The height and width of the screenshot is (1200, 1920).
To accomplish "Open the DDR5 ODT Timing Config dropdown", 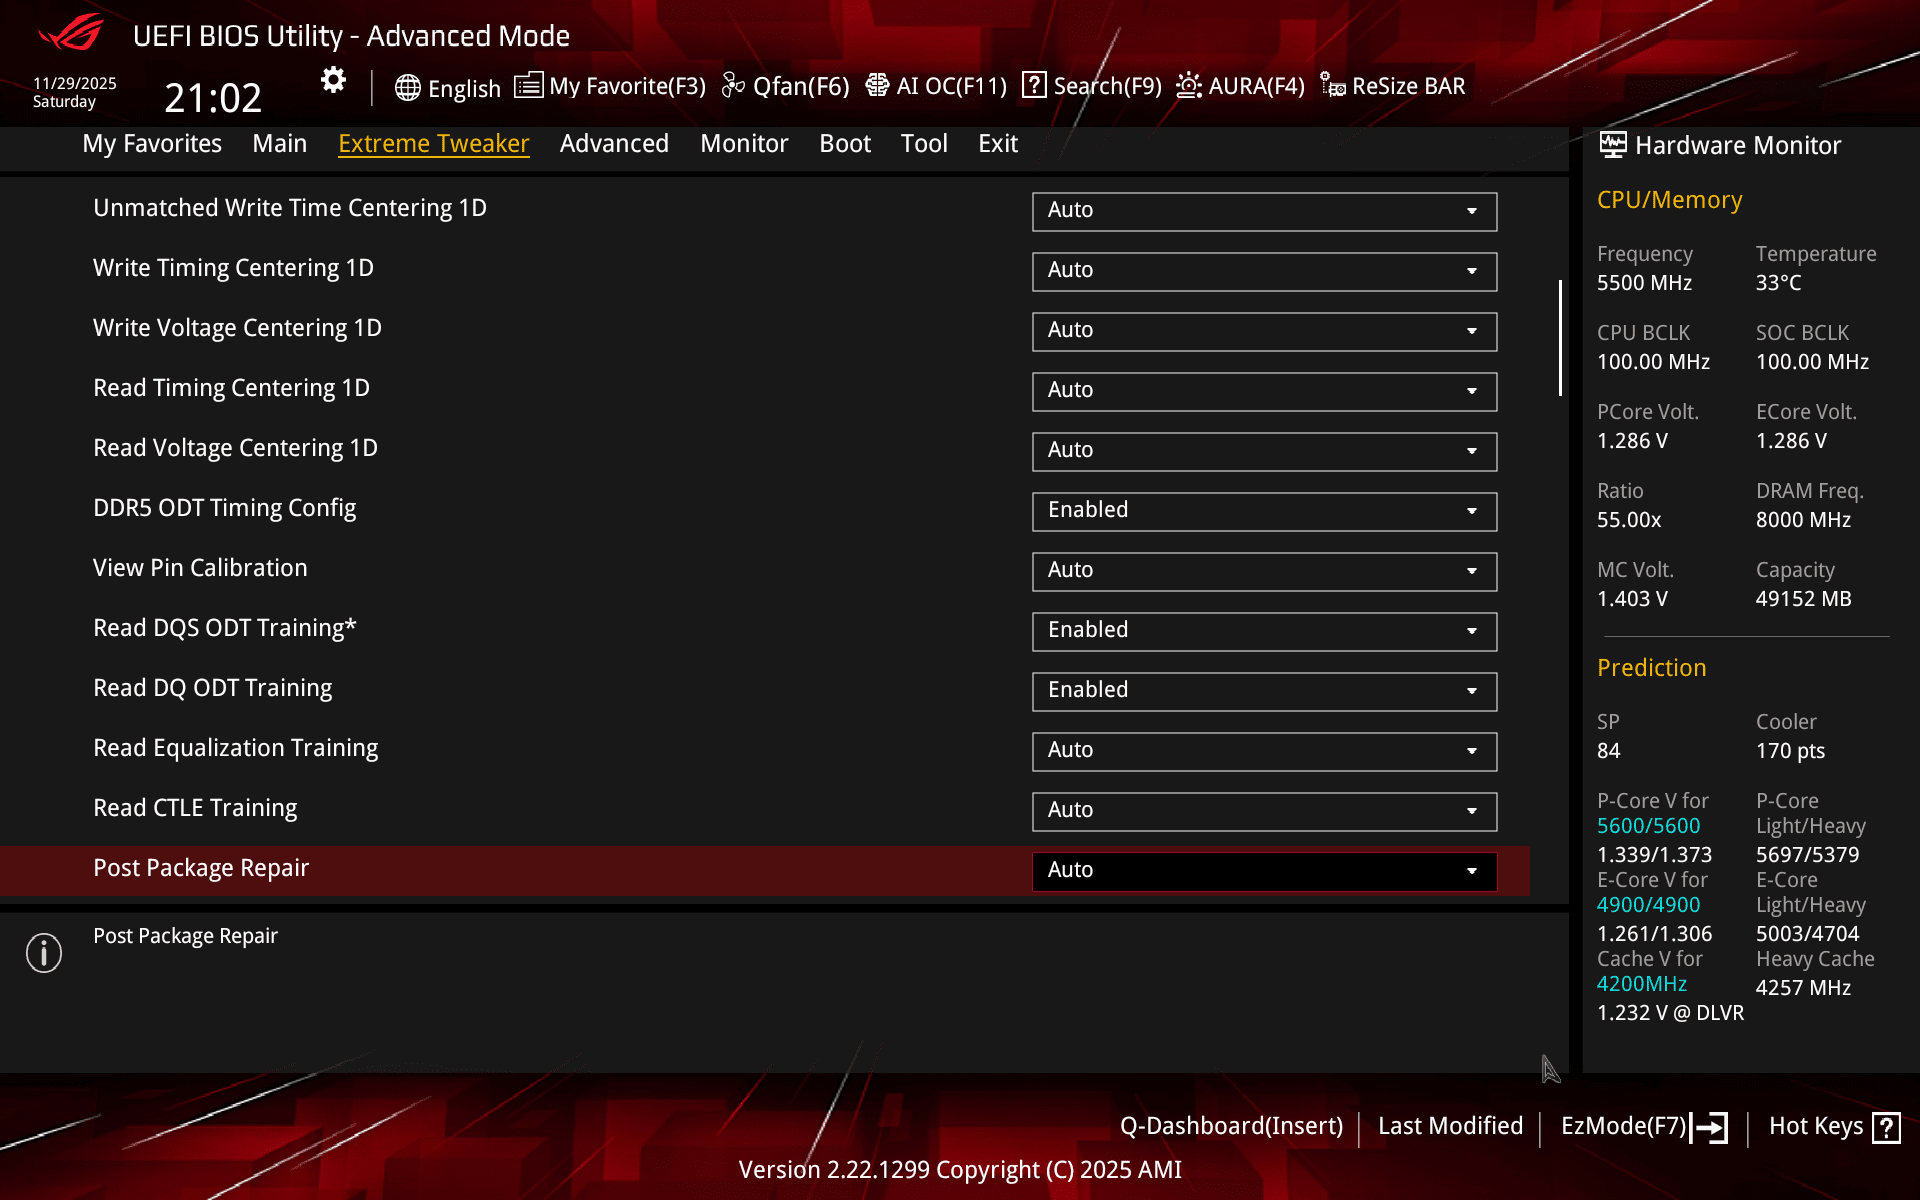I will click(x=1264, y=511).
